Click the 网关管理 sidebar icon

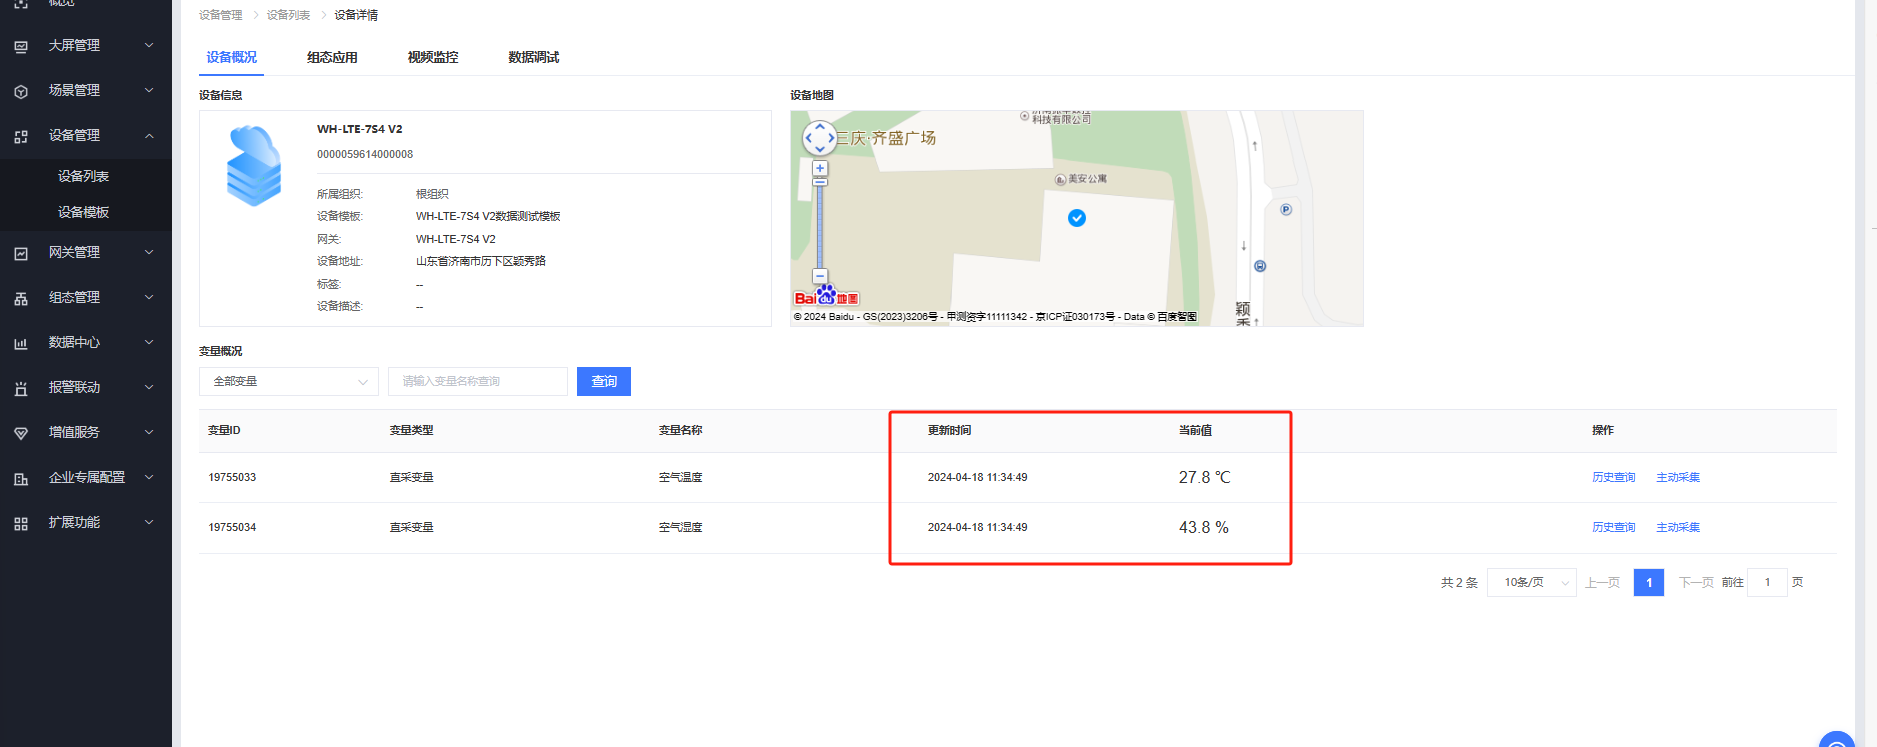pos(21,253)
